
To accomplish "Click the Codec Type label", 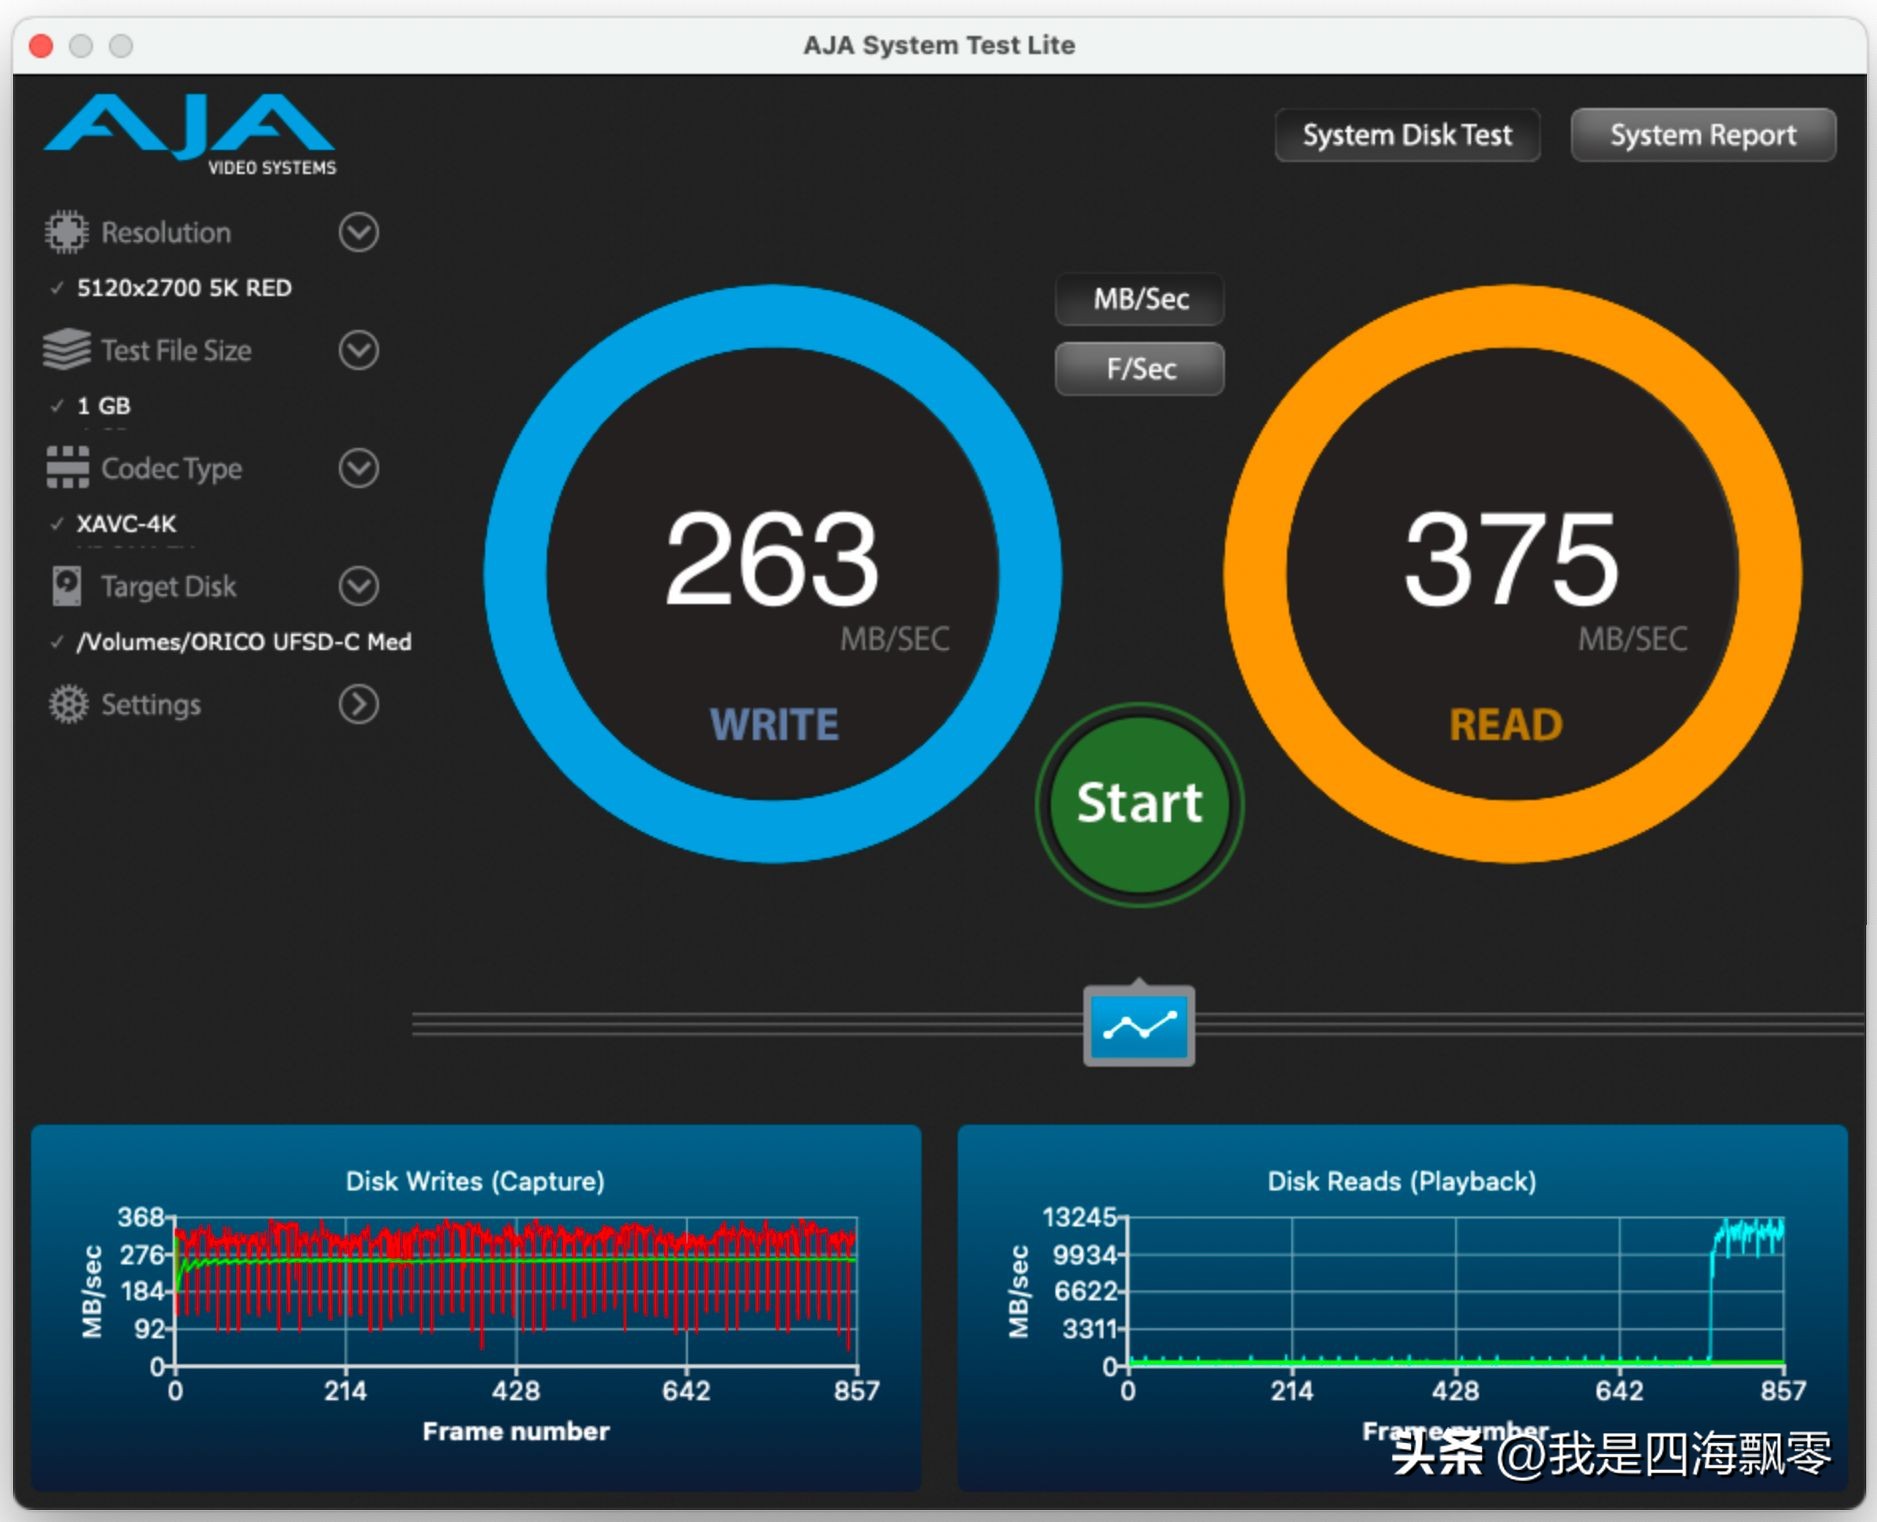I will pos(172,469).
